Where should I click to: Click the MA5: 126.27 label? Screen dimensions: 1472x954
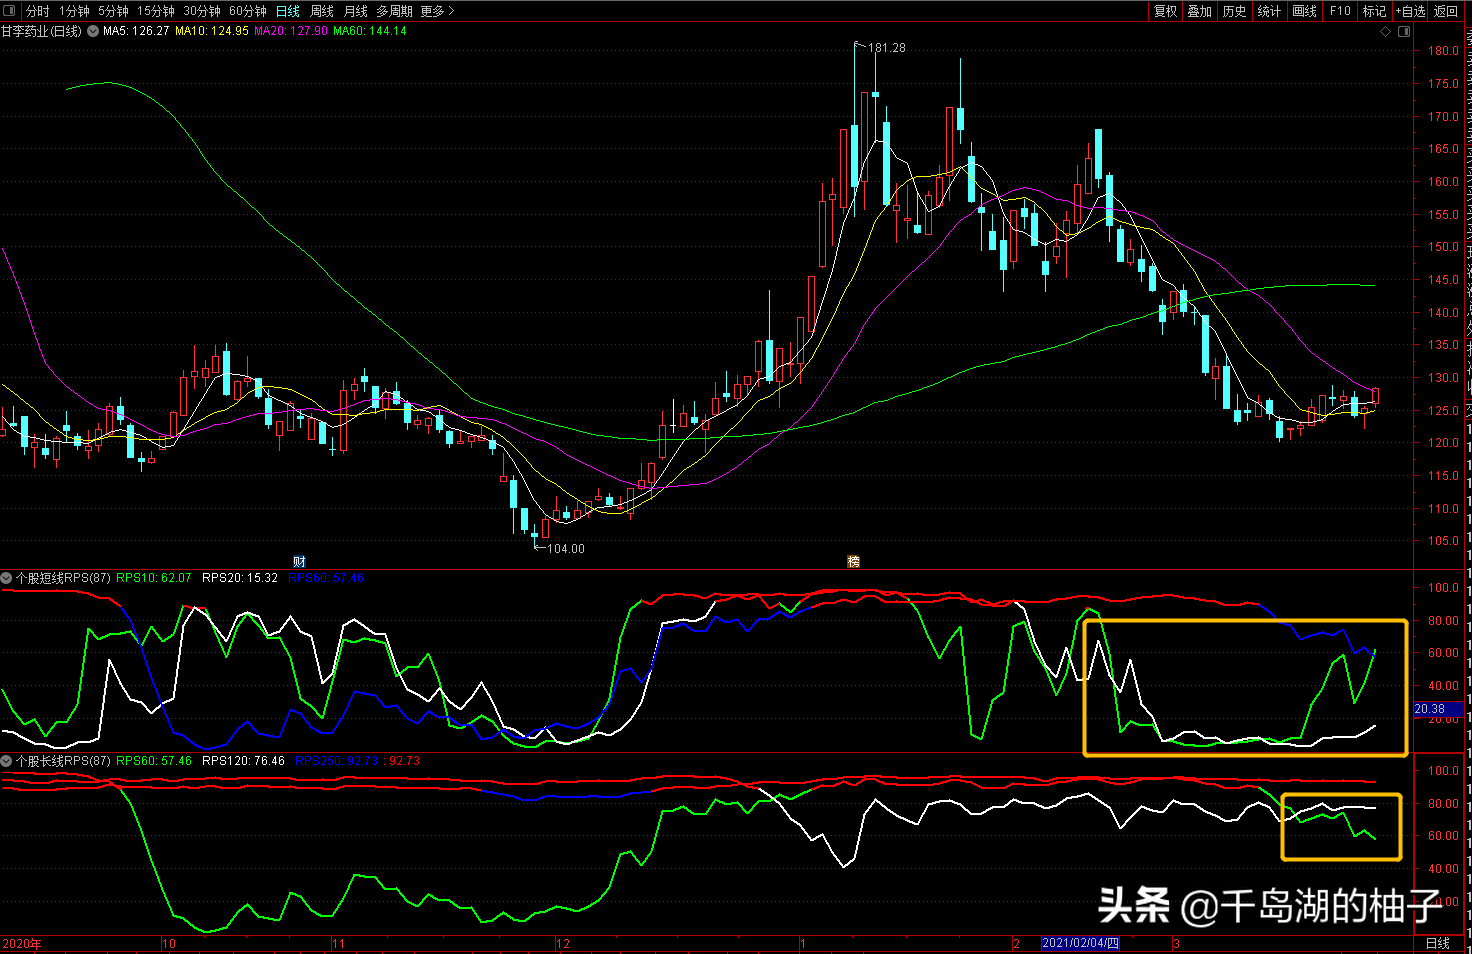136,31
